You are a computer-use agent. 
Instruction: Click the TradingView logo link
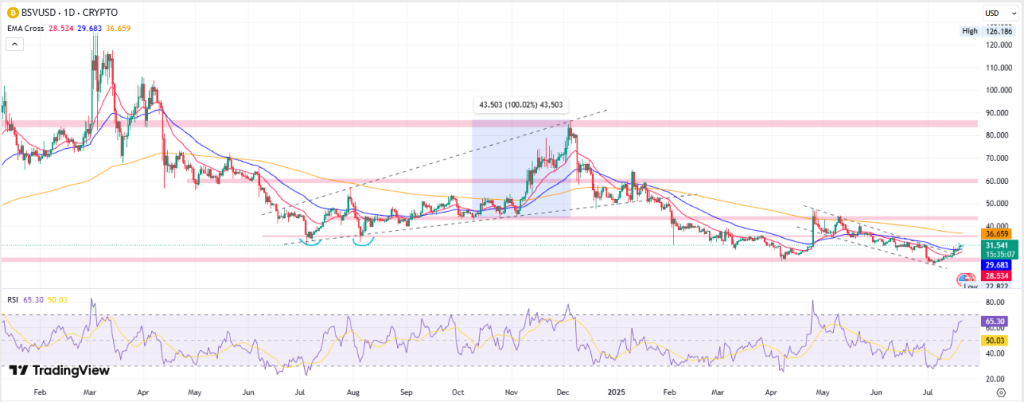59,371
